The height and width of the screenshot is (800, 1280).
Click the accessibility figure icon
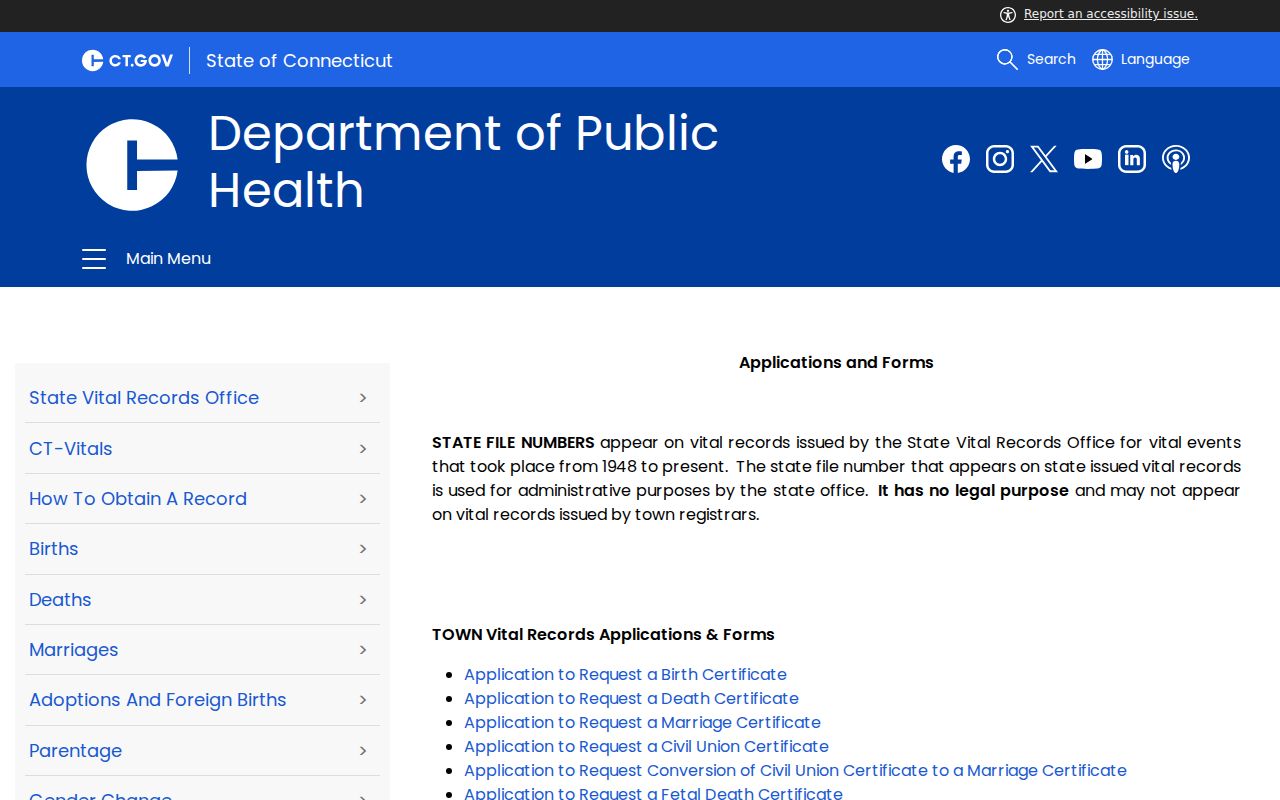click(1008, 14)
